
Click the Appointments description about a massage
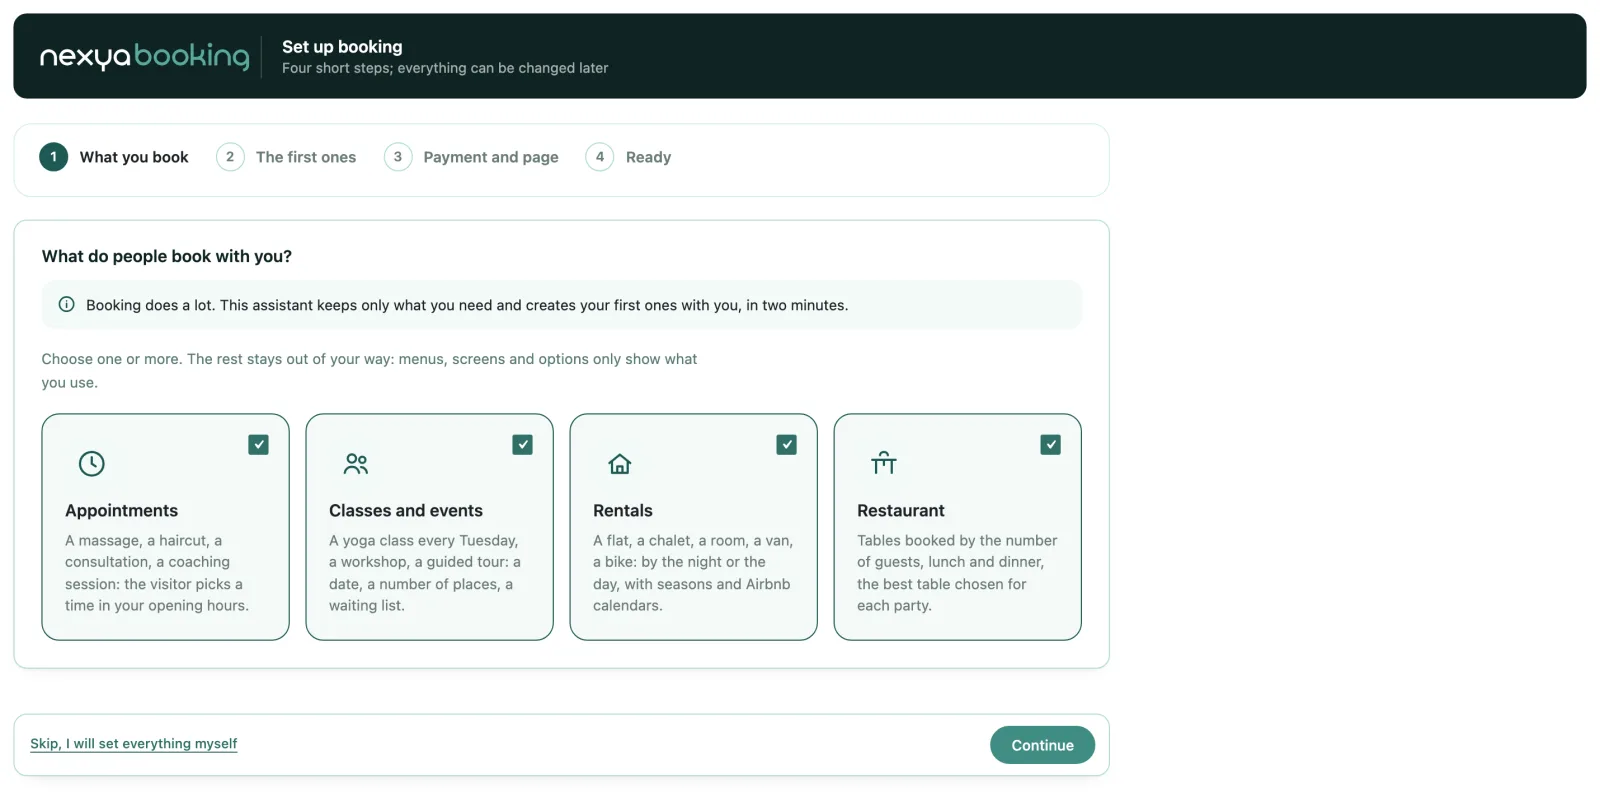tap(157, 573)
